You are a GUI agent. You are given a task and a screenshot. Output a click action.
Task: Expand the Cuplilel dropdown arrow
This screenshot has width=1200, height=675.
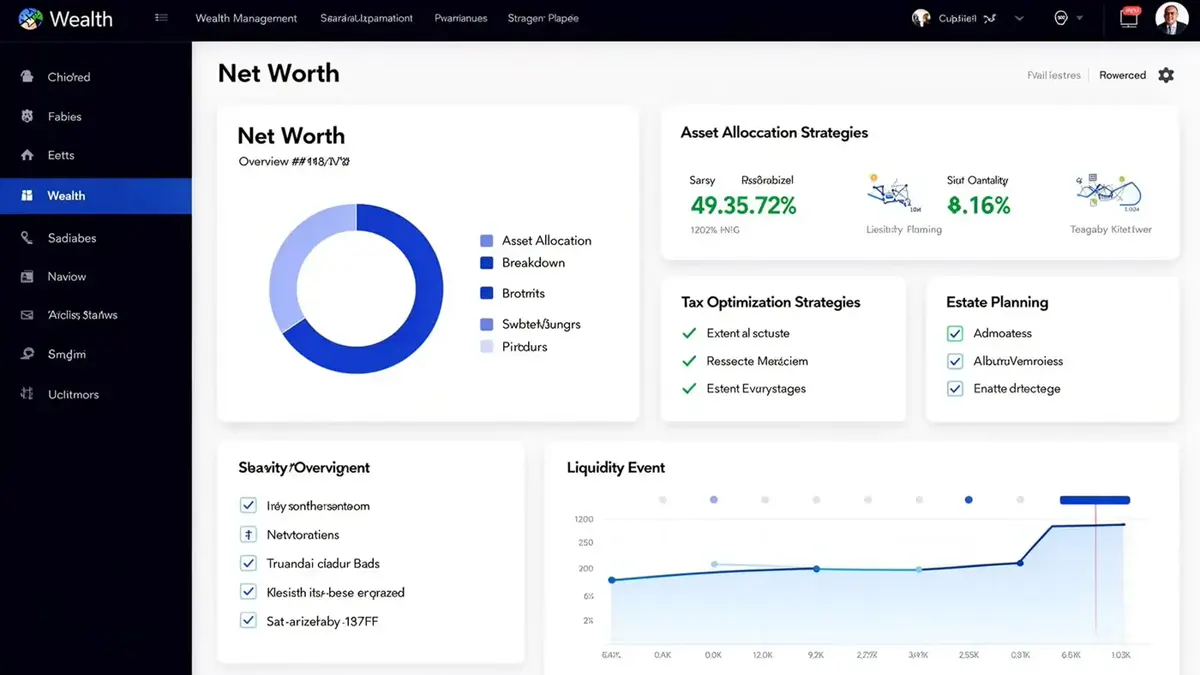pyautogui.click(x=1018, y=19)
